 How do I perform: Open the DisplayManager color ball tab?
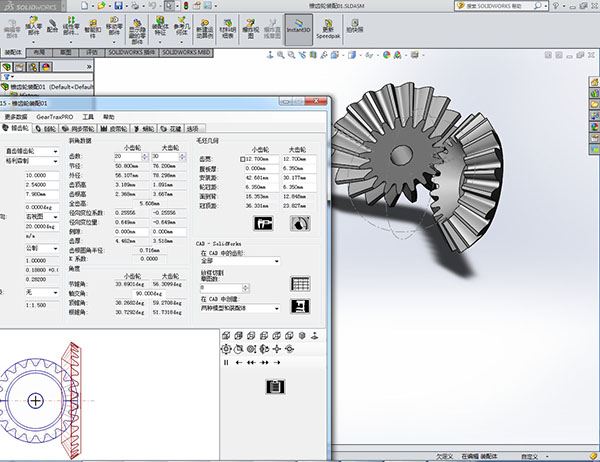(x=46, y=67)
